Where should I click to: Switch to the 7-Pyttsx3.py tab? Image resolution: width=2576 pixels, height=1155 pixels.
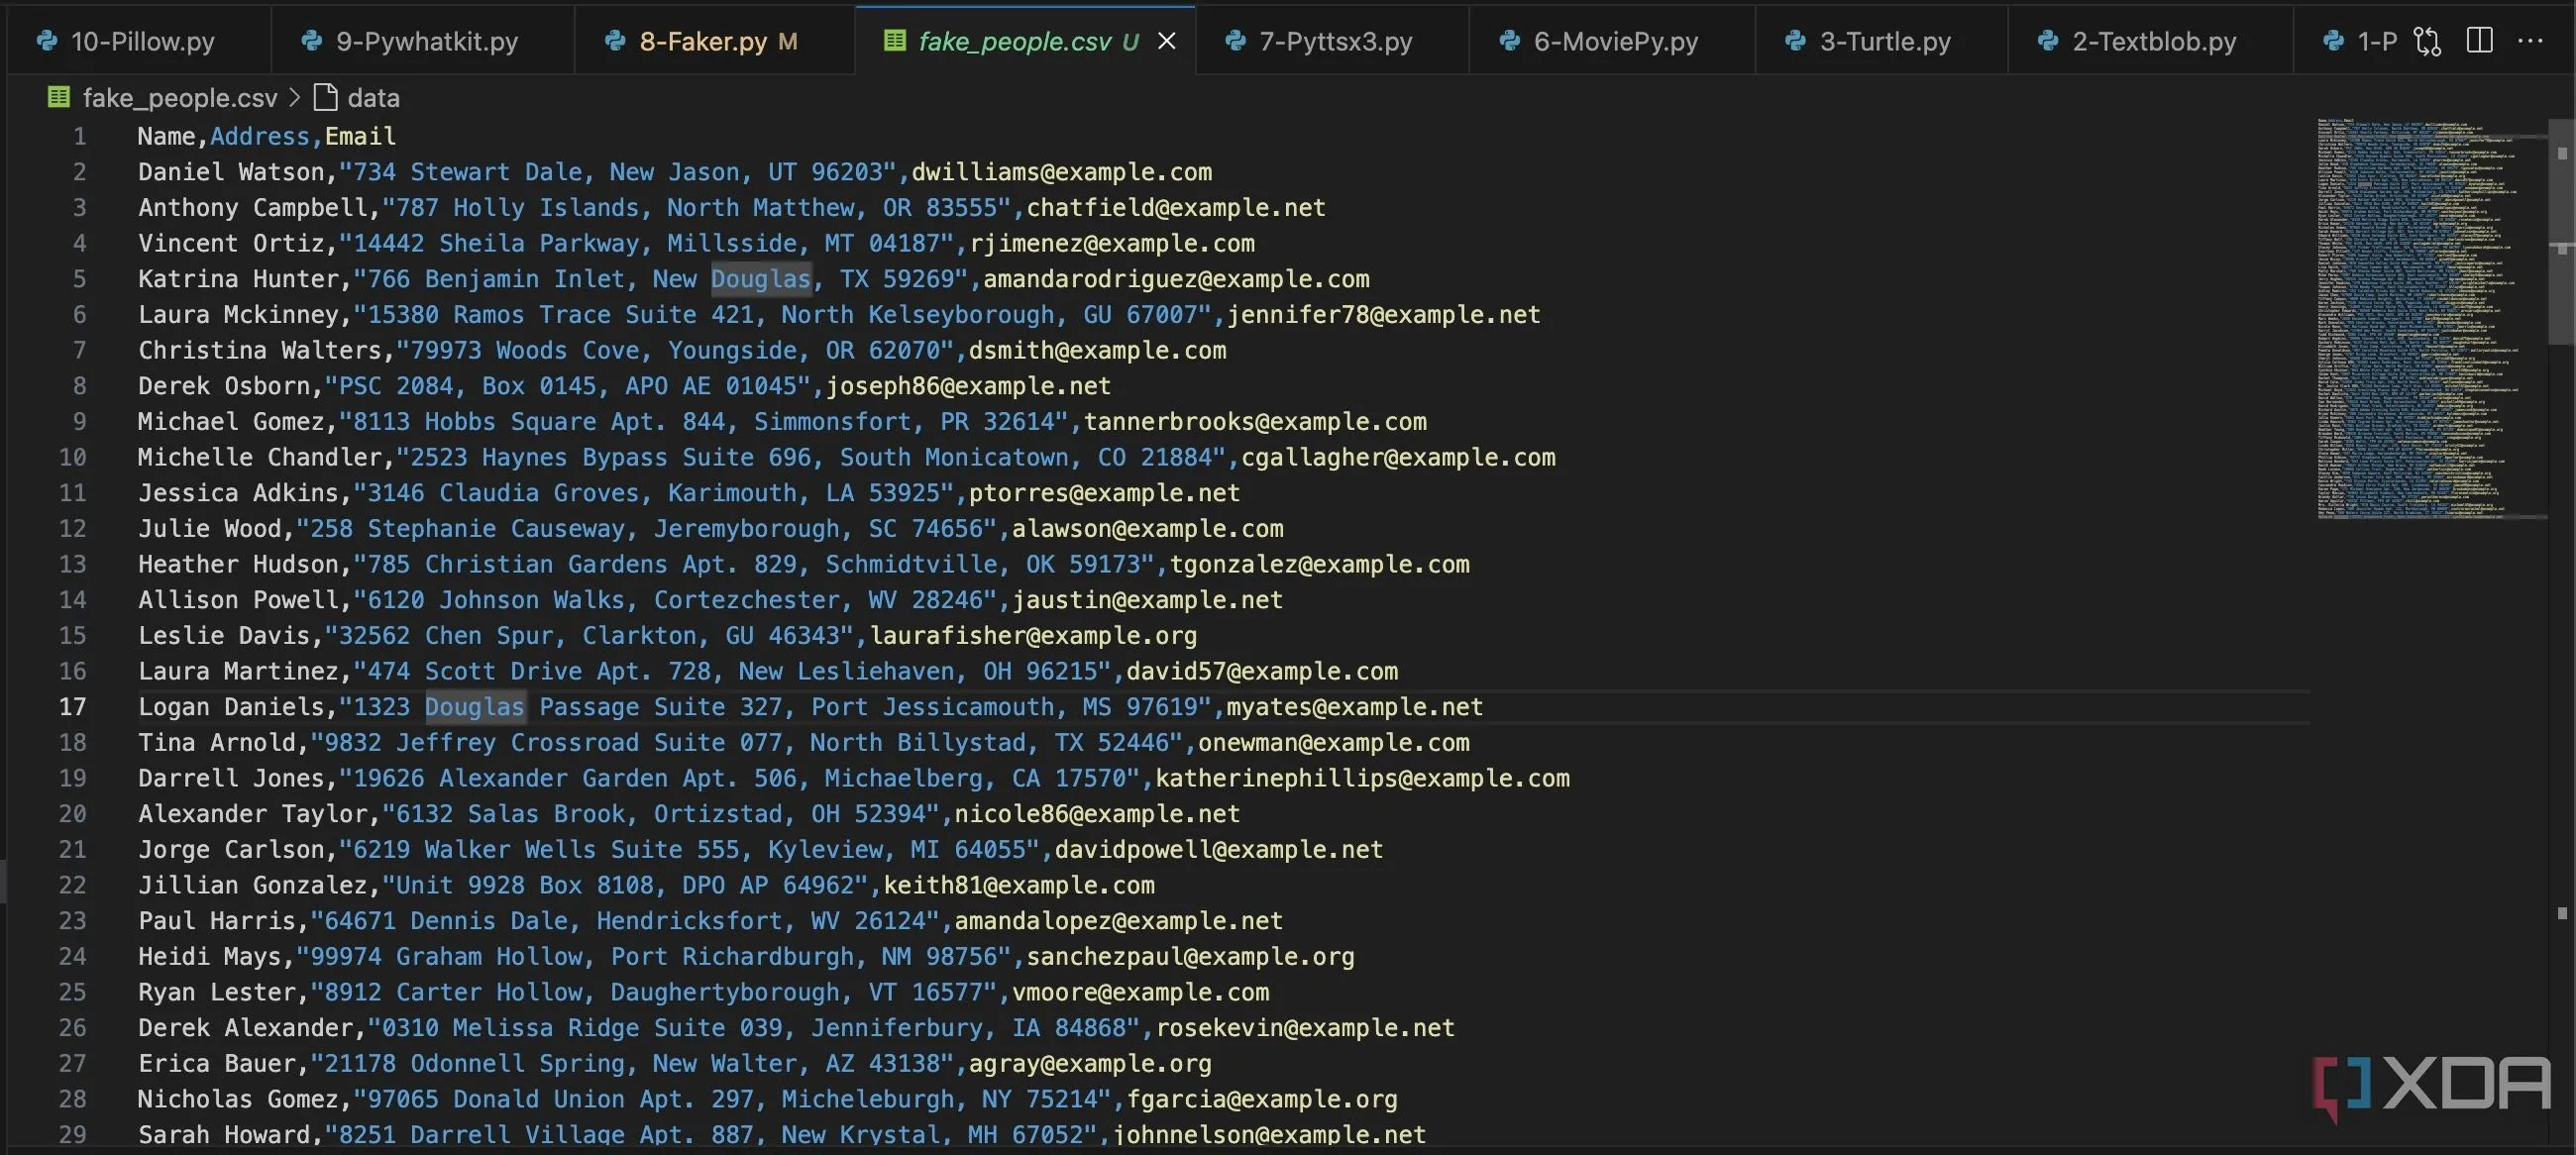pos(1332,41)
